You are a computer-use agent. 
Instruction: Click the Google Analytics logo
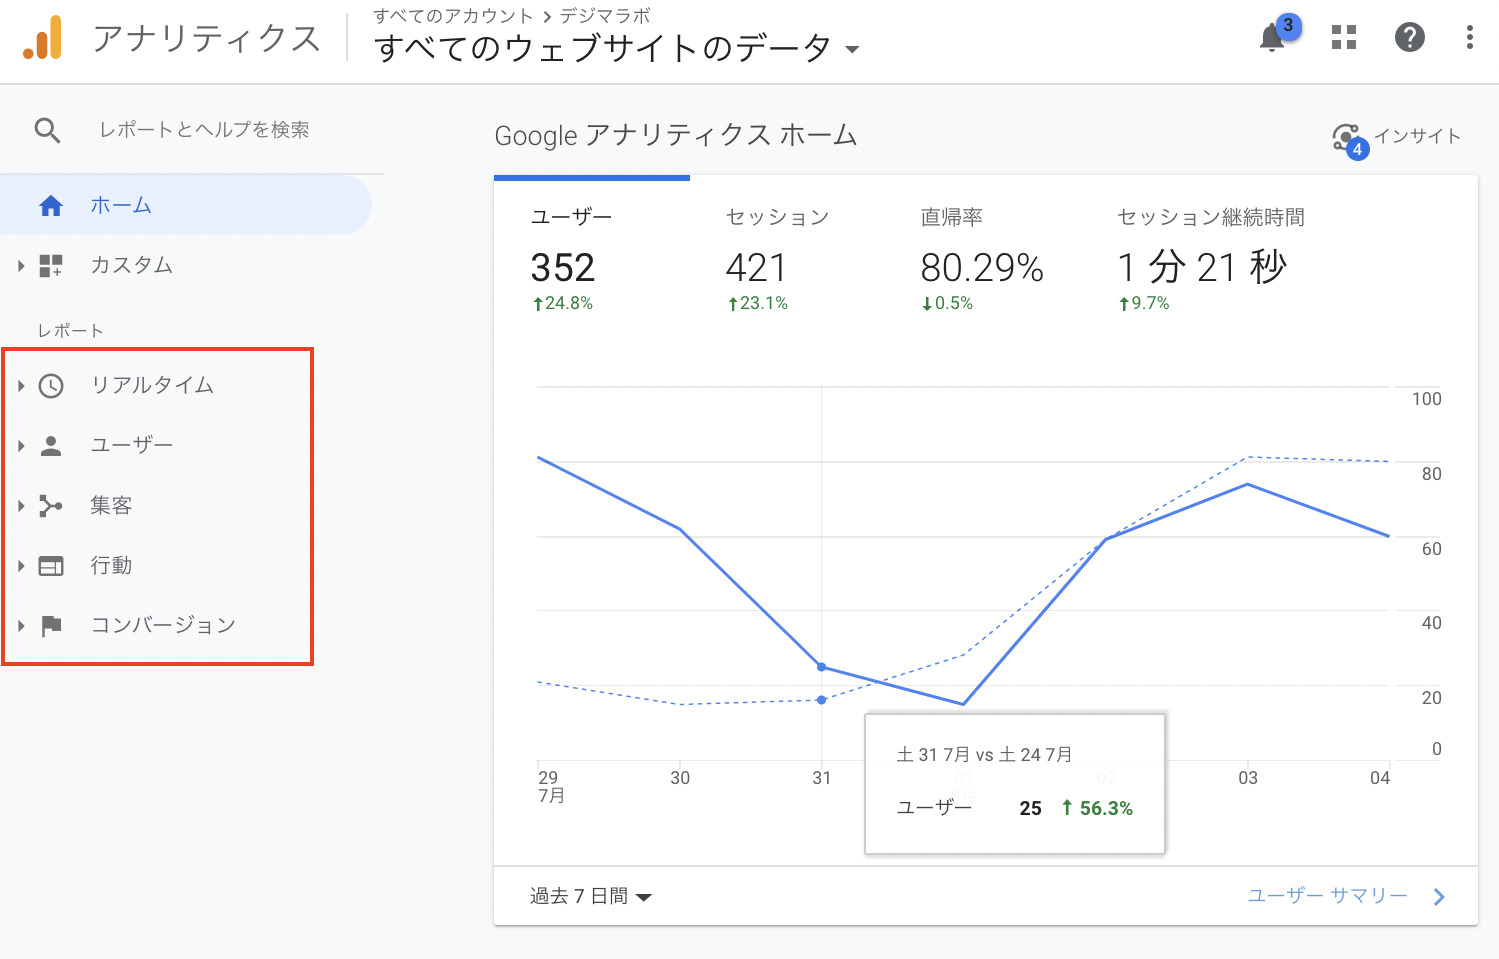41,38
